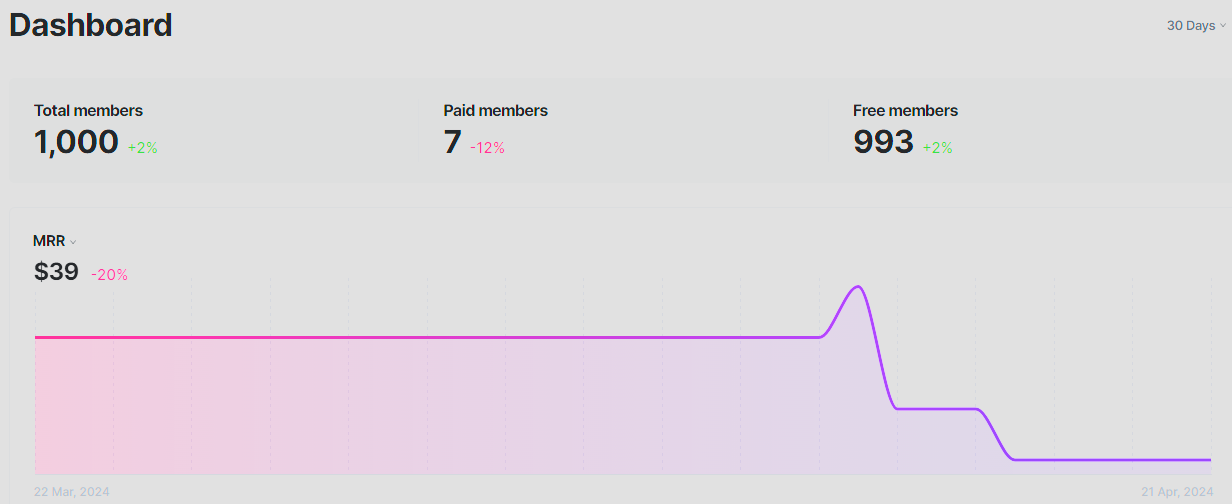Click the 993 free members figure
This screenshot has width=1232, height=504.
883,142
